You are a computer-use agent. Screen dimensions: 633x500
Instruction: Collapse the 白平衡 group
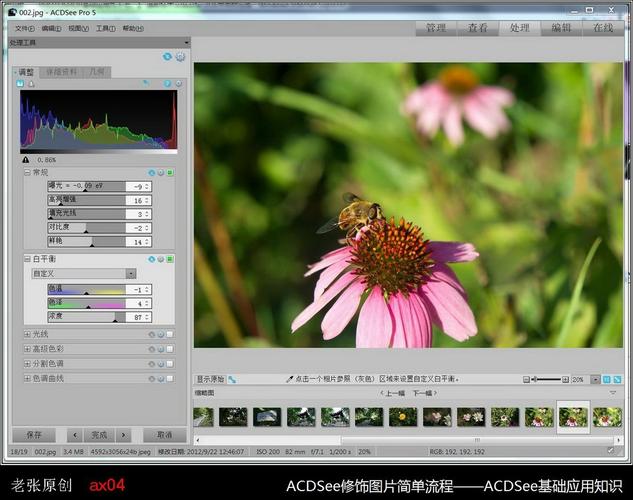pos(27,259)
